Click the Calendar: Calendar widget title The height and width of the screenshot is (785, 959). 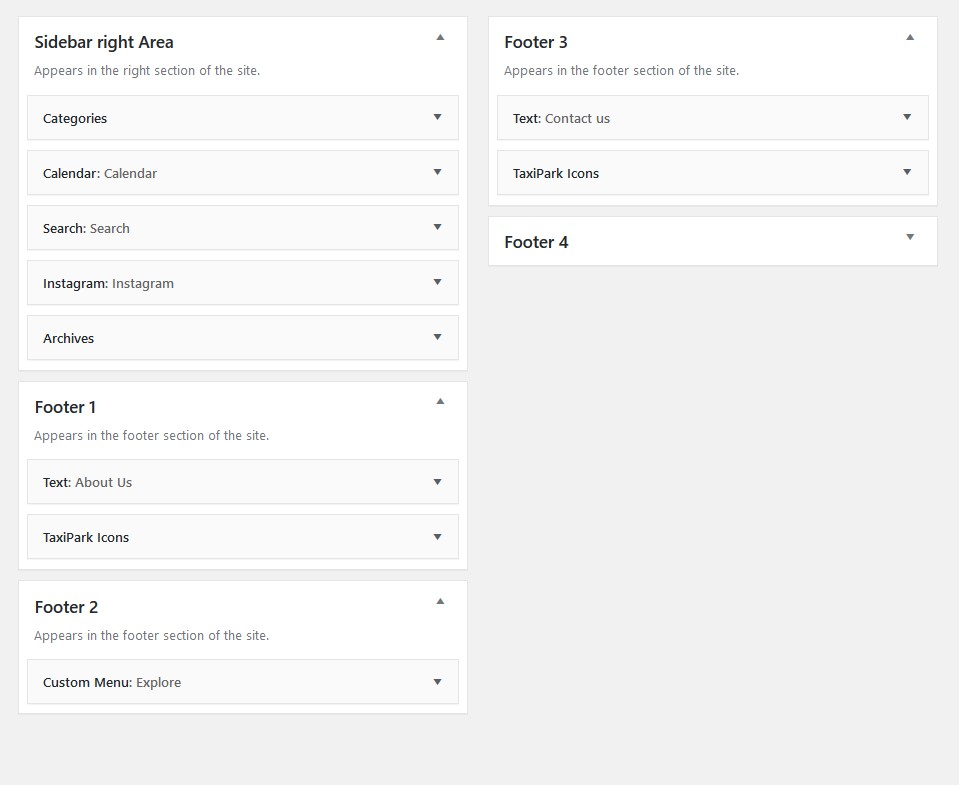(x=100, y=174)
